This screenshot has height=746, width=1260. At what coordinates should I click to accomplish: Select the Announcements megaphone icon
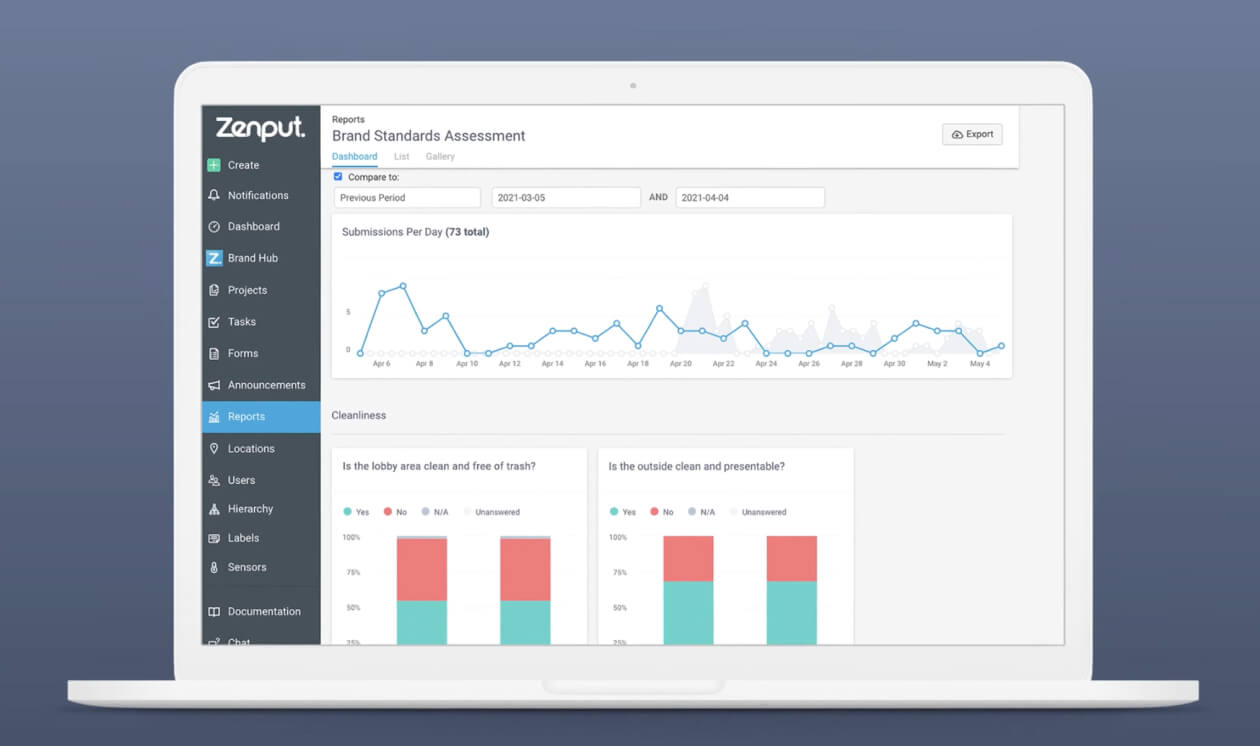[213, 385]
